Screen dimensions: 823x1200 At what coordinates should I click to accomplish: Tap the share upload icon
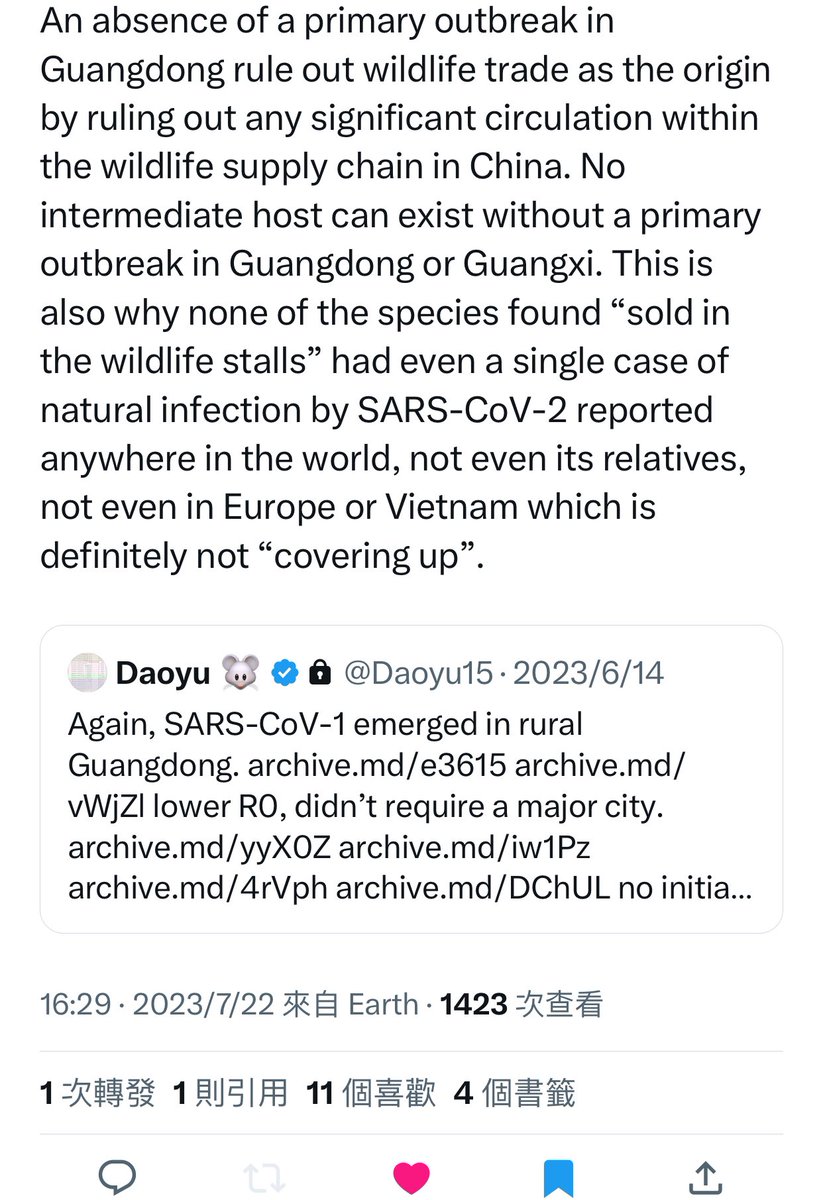coord(705,1176)
